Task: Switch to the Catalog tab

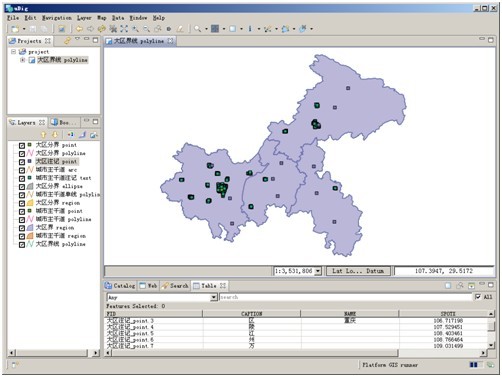Action: (x=120, y=286)
